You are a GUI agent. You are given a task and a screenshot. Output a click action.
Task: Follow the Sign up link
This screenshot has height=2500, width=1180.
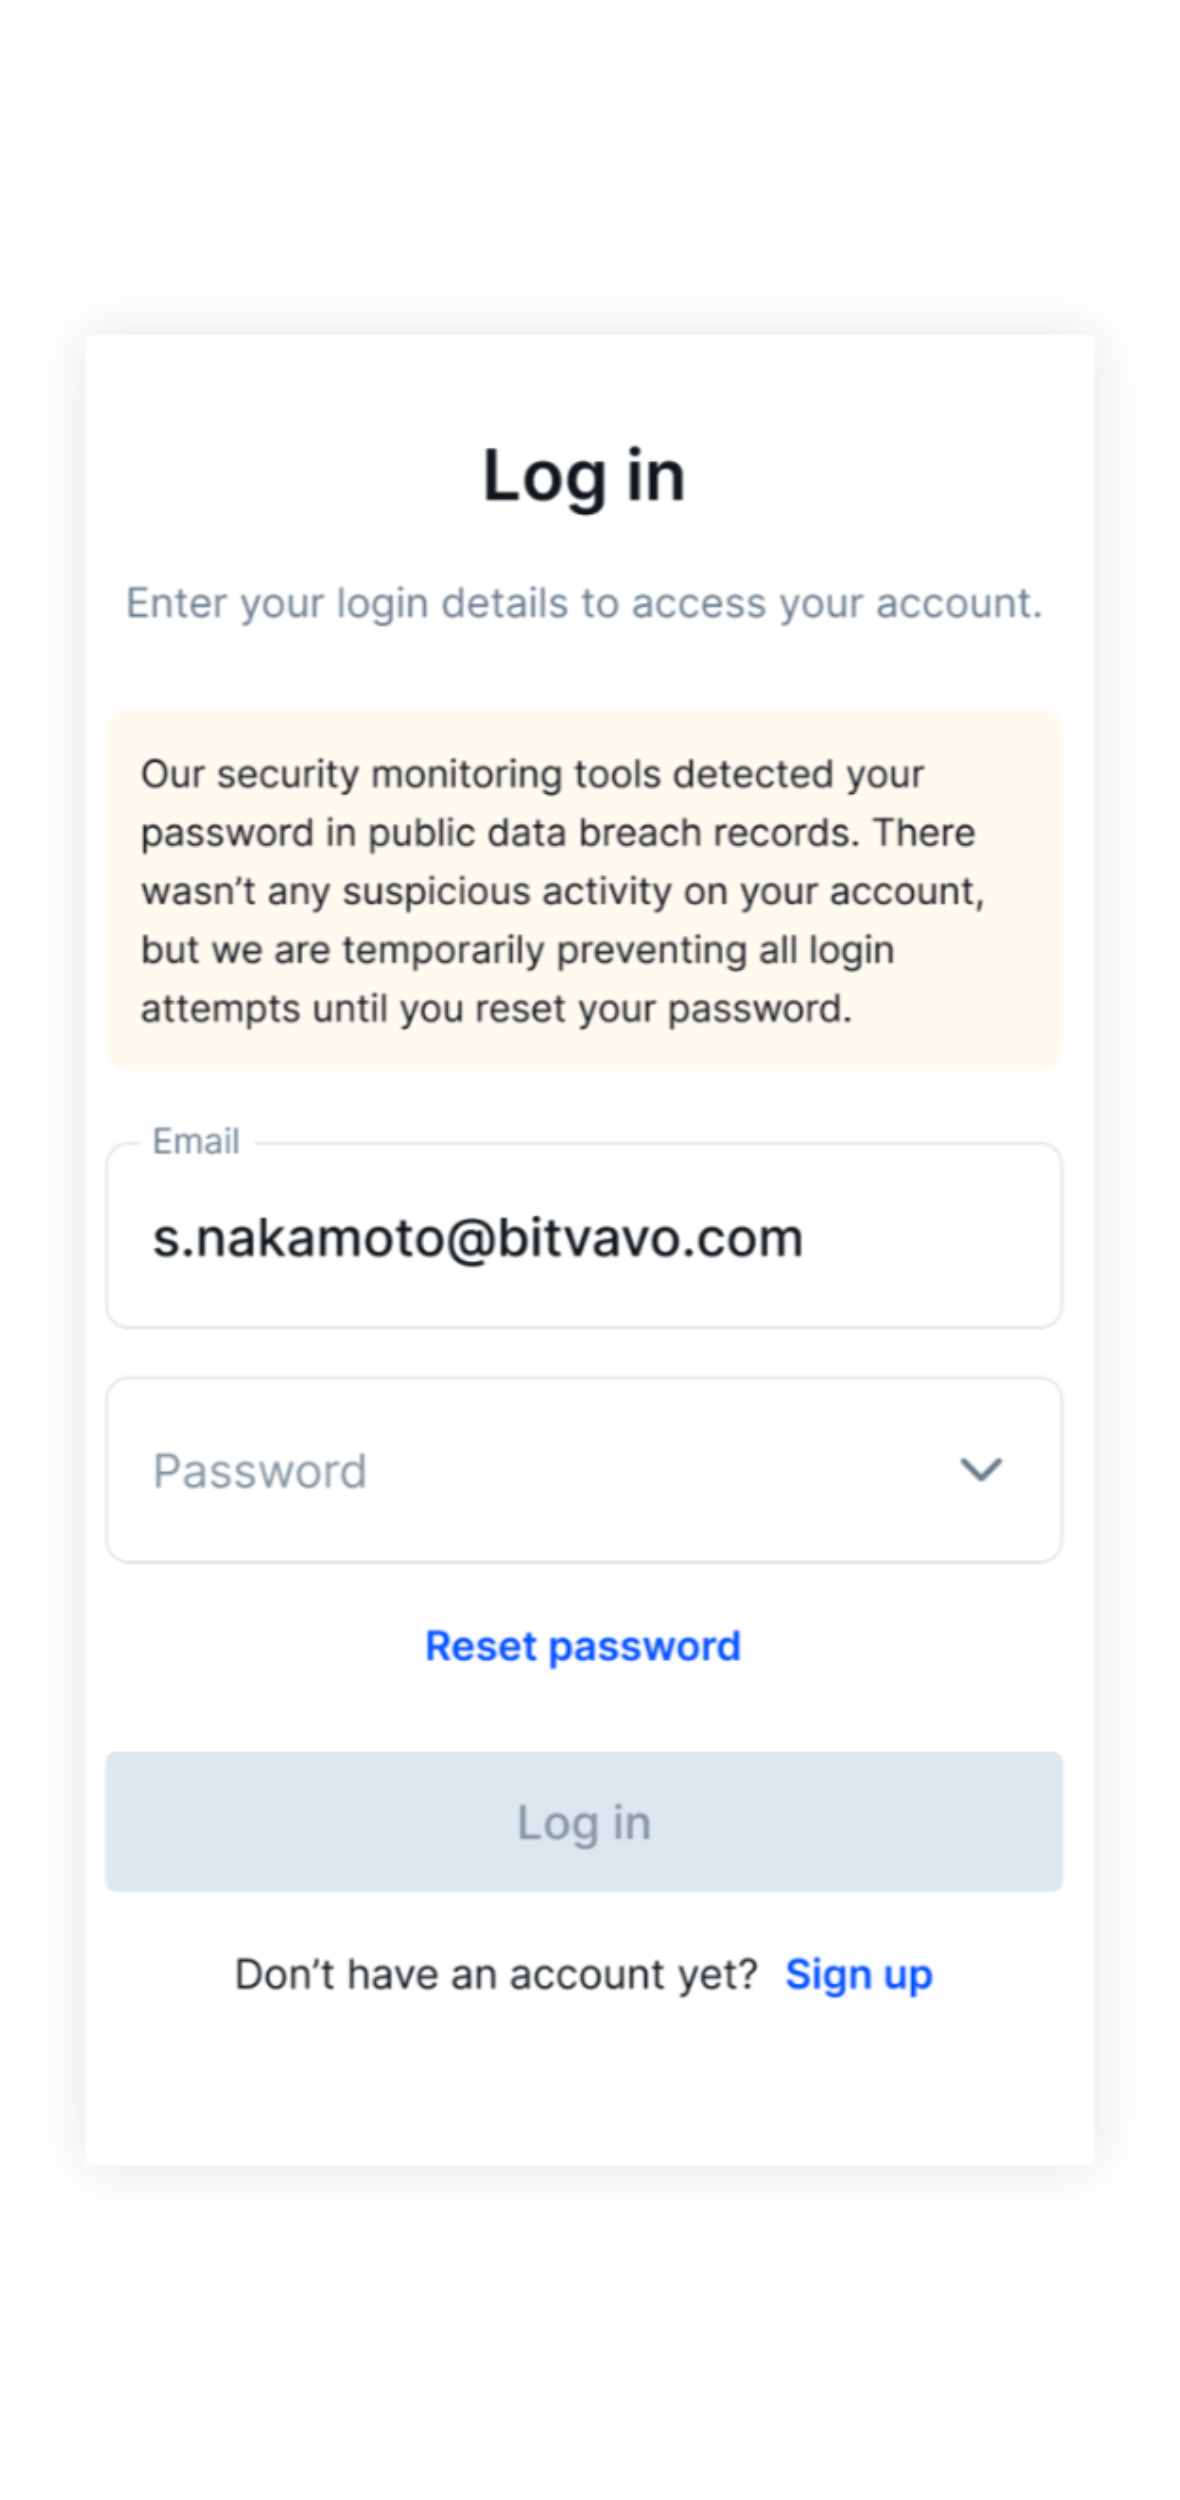tap(859, 1975)
